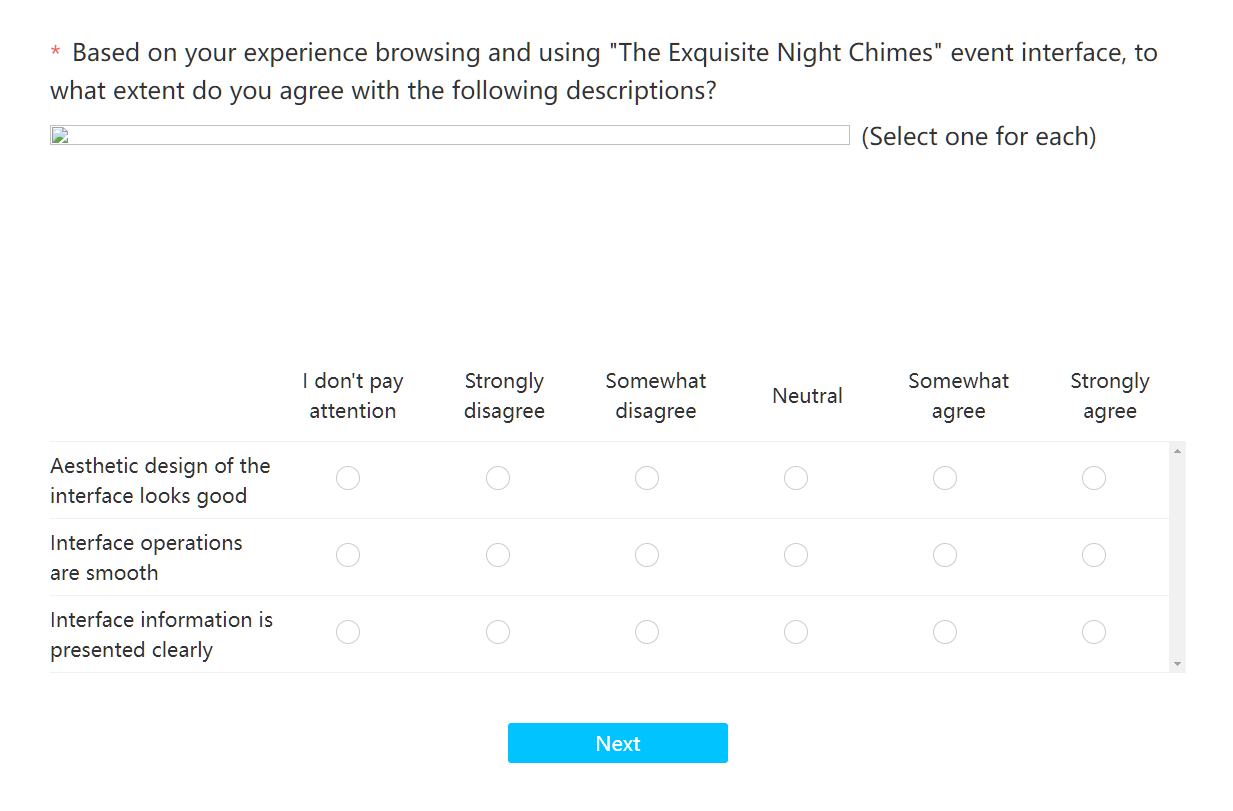This screenshot has width=1233, height=811.
Task: Click the Next button
Action: [617, 743]
